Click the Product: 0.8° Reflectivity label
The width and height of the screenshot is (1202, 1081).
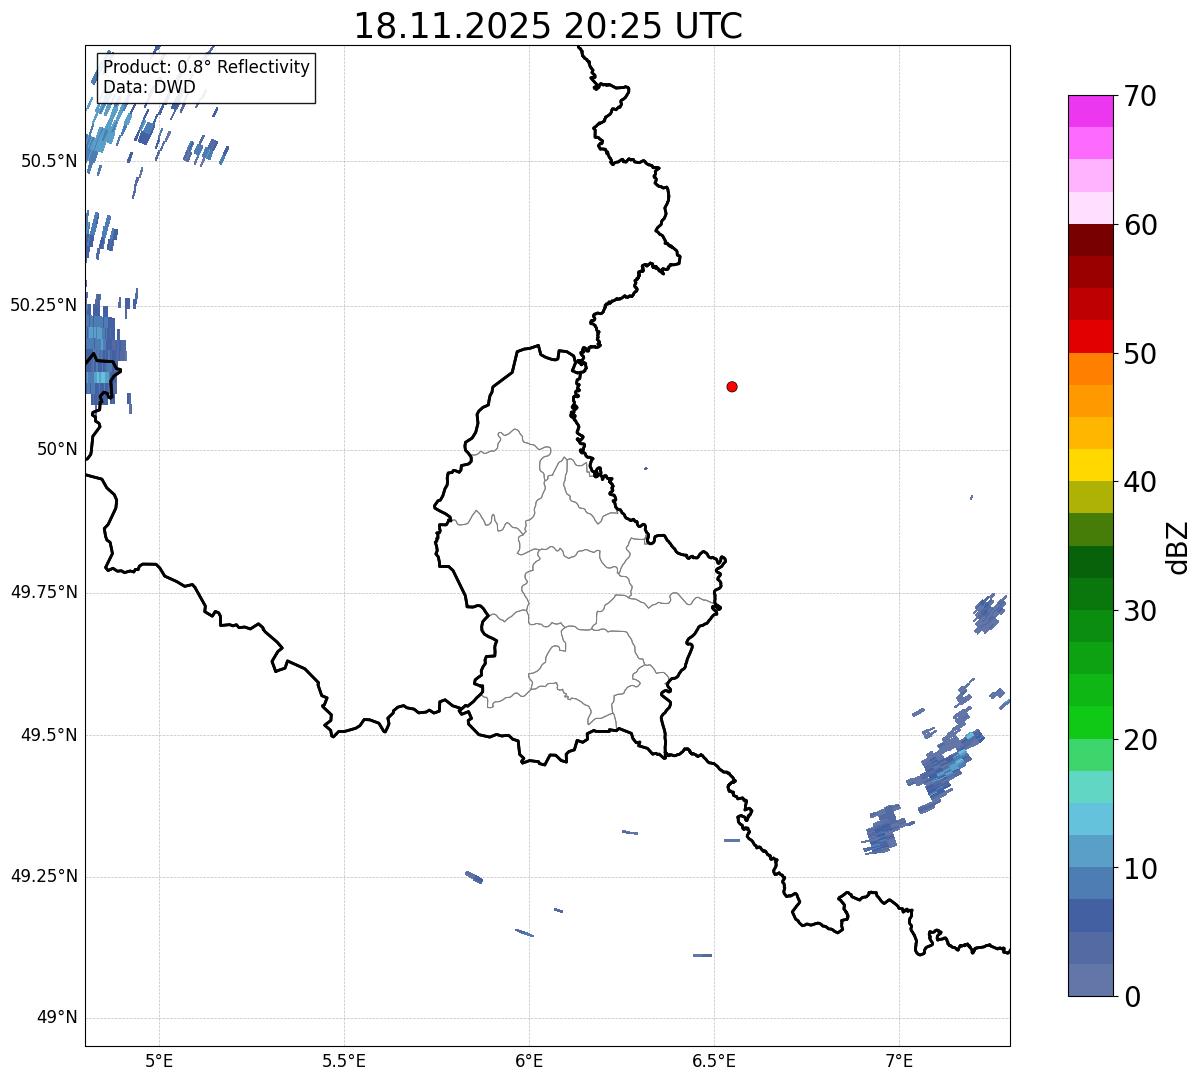tap(206, 67)
